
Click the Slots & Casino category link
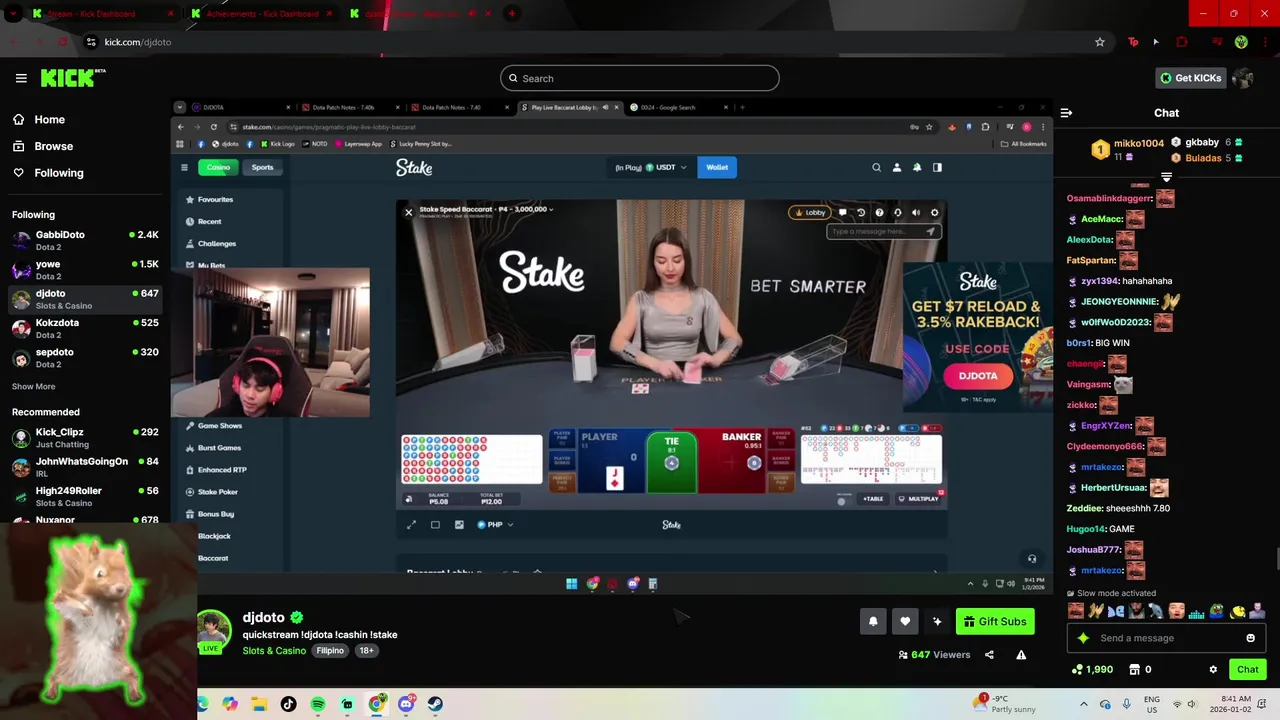pos(274,651)
